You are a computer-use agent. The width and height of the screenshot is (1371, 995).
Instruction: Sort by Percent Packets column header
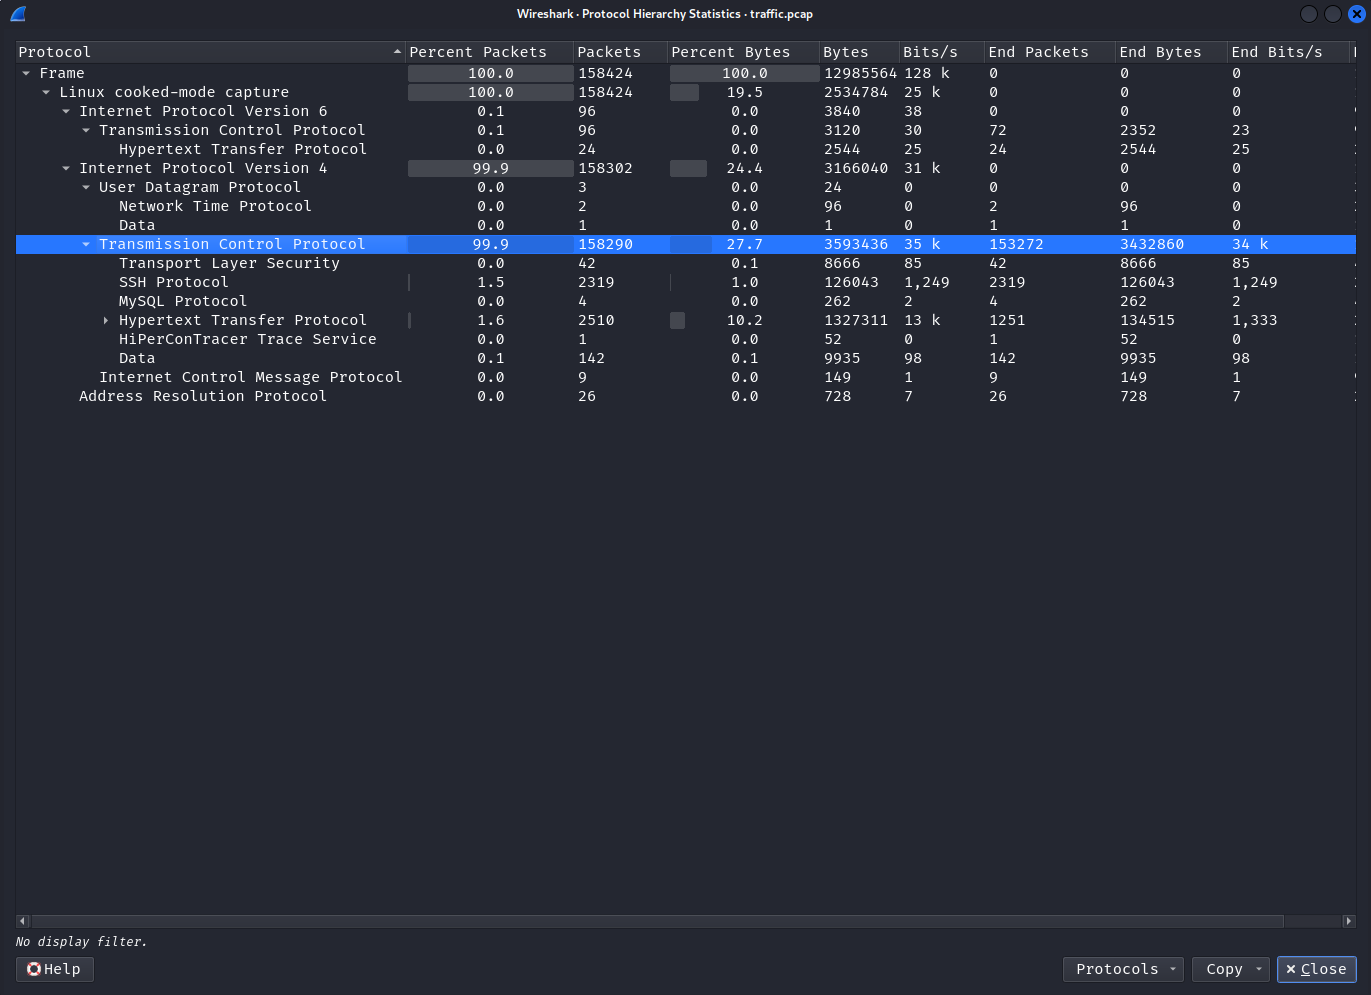point(478,52)
